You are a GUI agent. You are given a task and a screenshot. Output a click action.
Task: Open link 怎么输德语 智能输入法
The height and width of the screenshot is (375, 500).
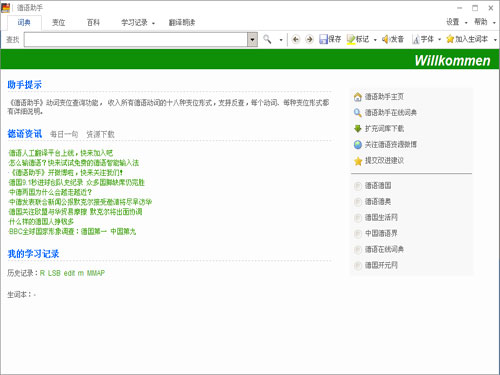point(74,163)
